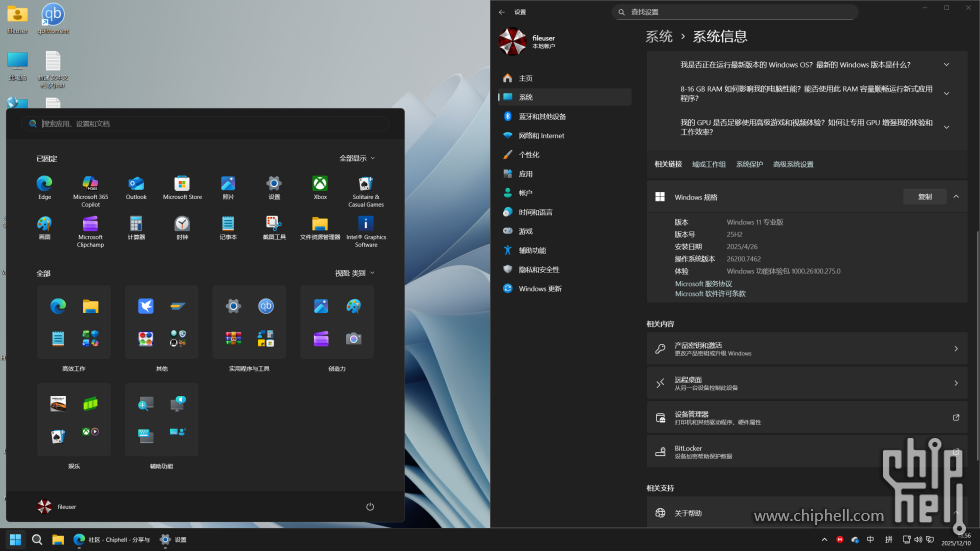Collapse the Windows 规格 section
This screenshot has width=980, height=551.
pos(956,197)
